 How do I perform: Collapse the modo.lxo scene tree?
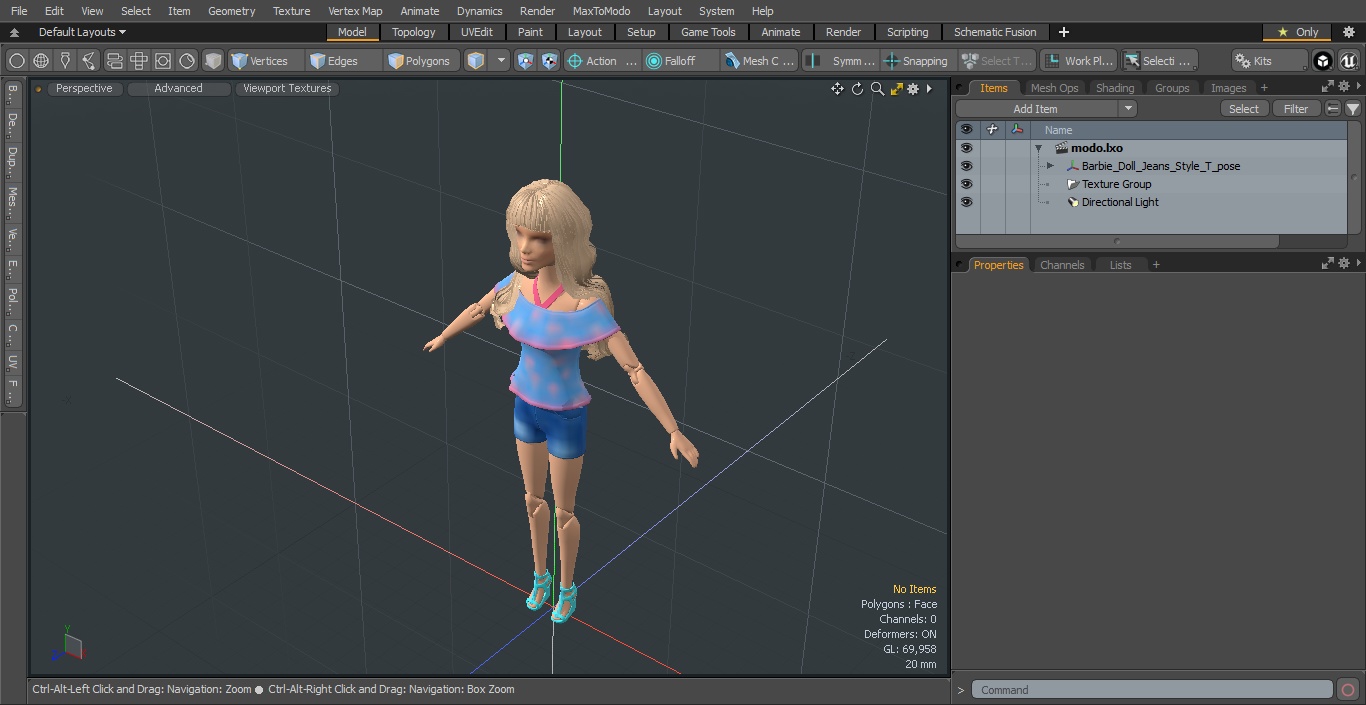pos(1039,148)
